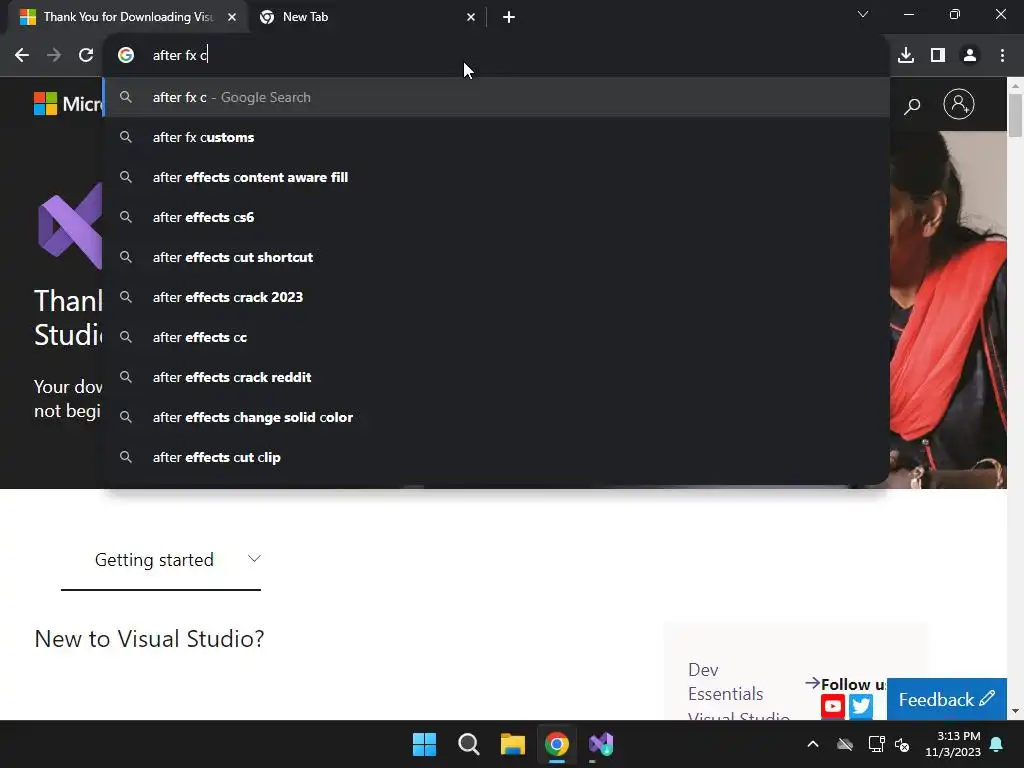Open File Explorer from the taskbar
1024x768 pixels.
coord(513,744)
